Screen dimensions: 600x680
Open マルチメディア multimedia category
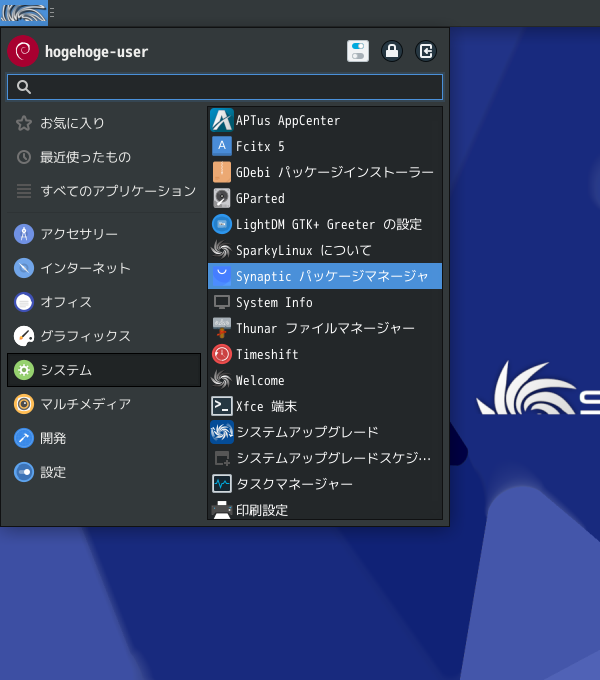(x=104, y=404)
